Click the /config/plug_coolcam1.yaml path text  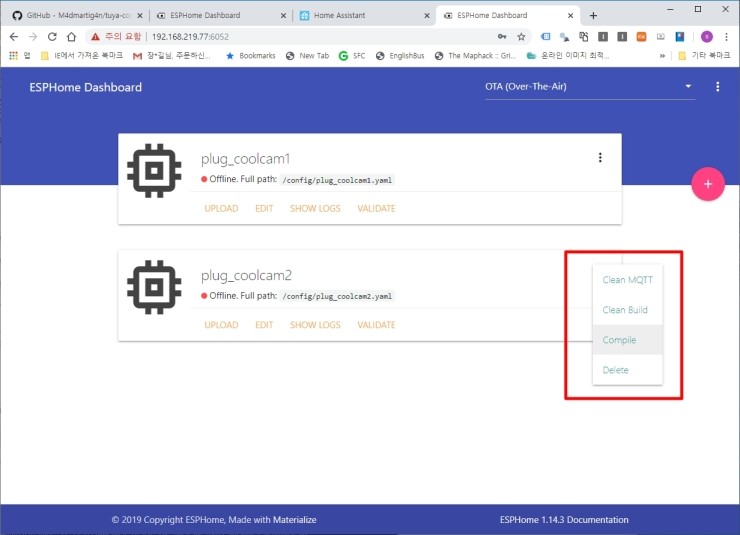coord(337,180)
